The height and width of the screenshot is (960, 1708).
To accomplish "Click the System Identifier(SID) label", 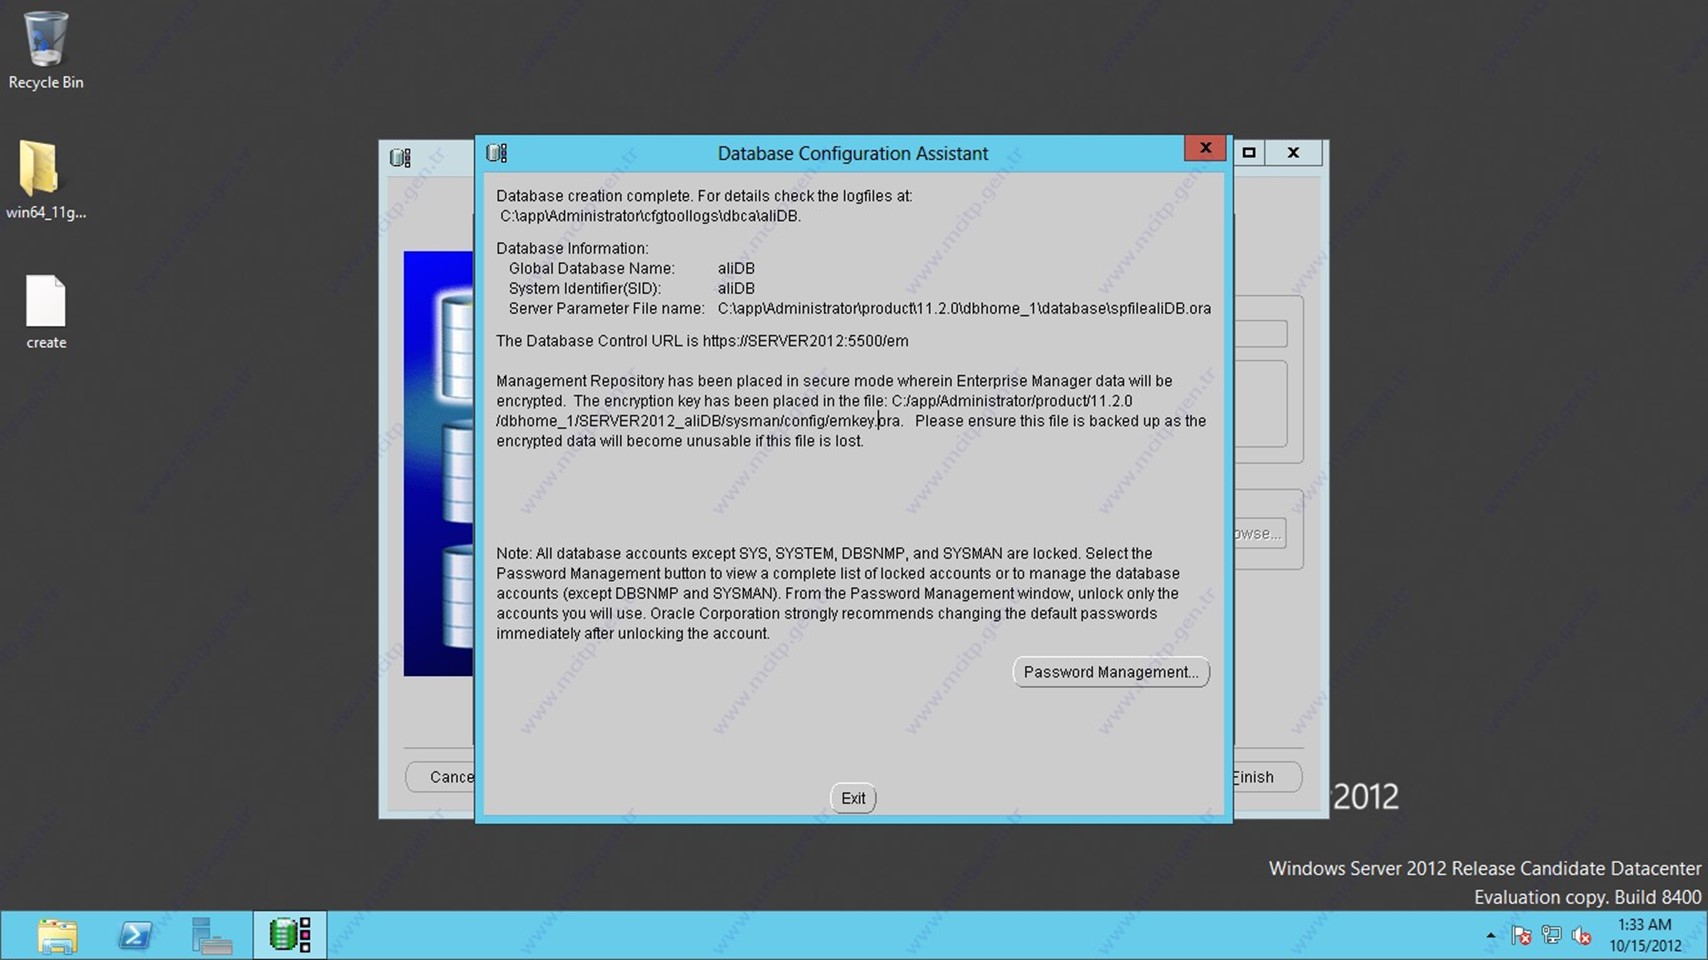I will 585,288.
